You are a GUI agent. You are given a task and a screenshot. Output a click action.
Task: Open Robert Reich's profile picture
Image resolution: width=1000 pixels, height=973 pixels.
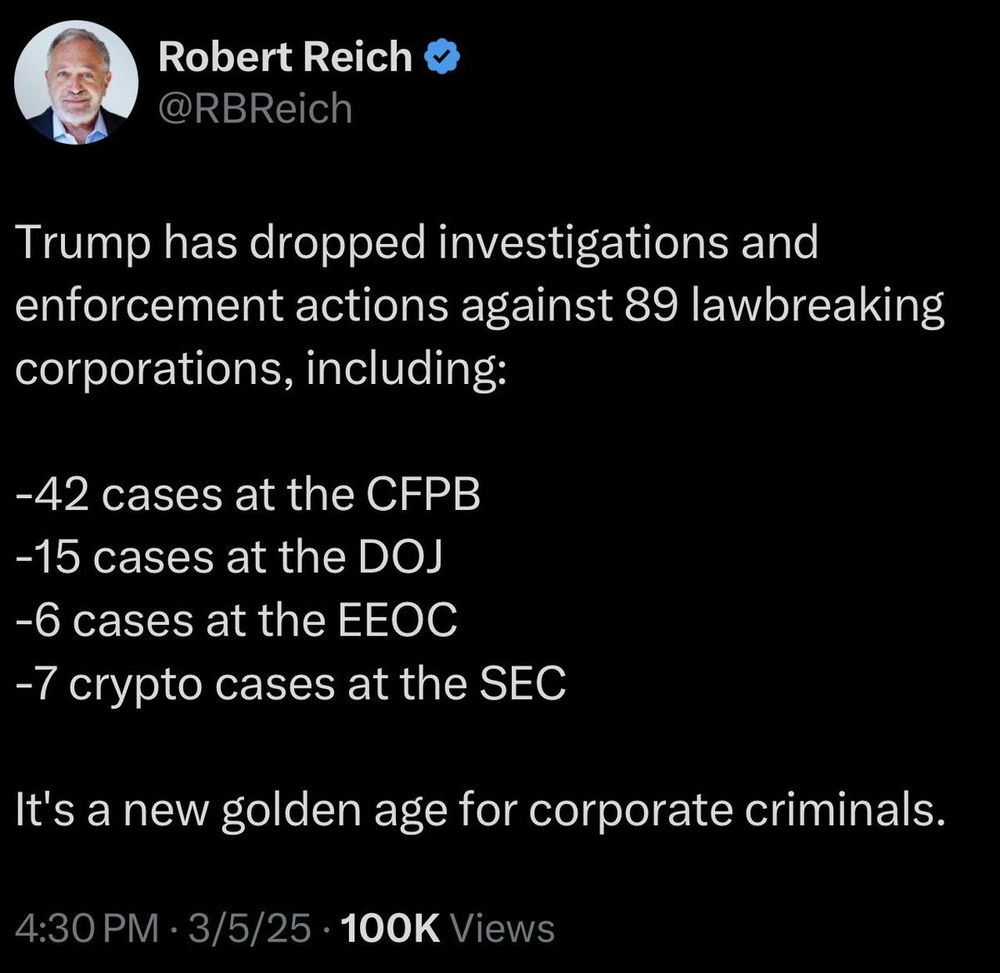76,82
